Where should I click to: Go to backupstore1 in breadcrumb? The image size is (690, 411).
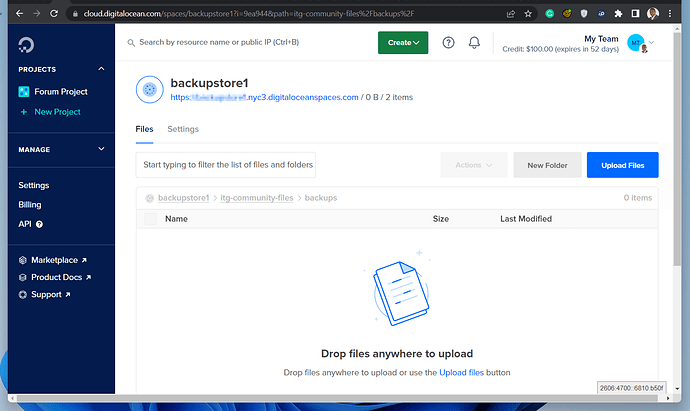click(184, 198)
